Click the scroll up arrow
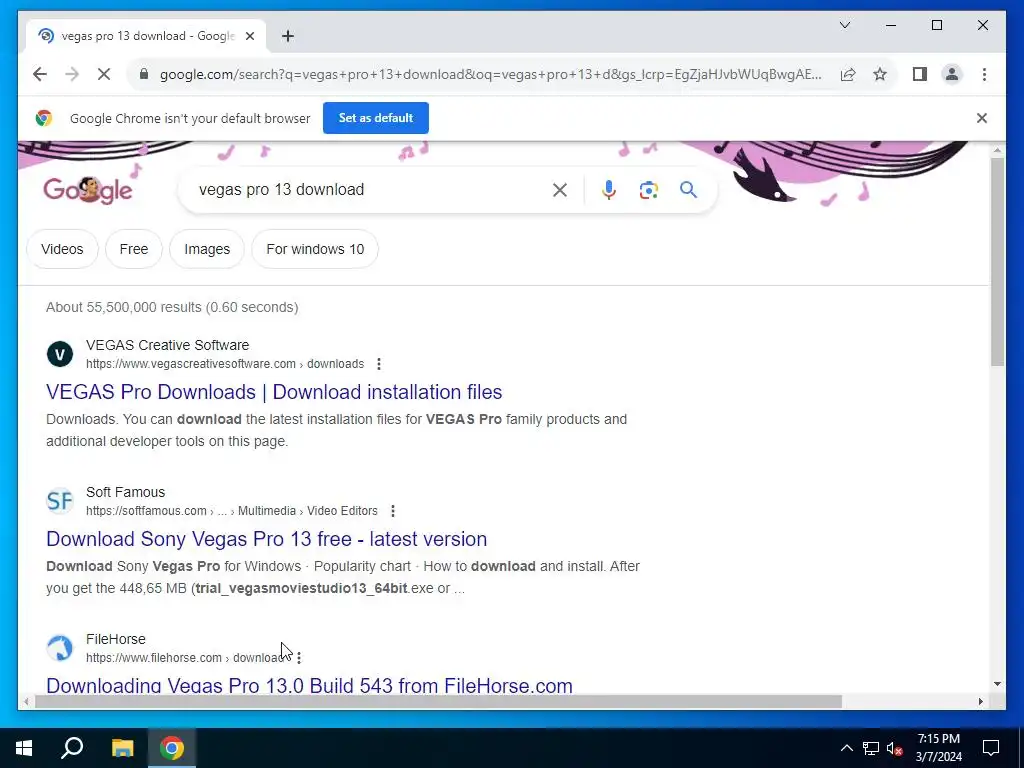 (x=997, y=150)
